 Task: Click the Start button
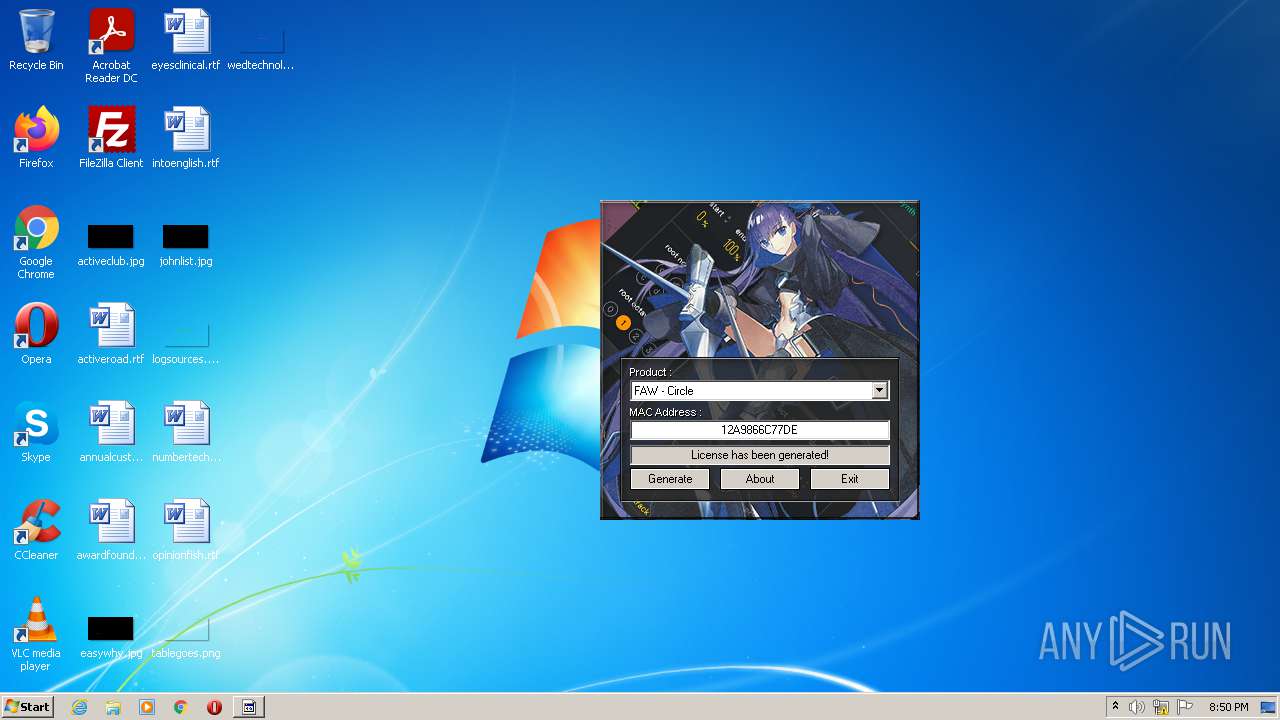[x=27, y=707]
